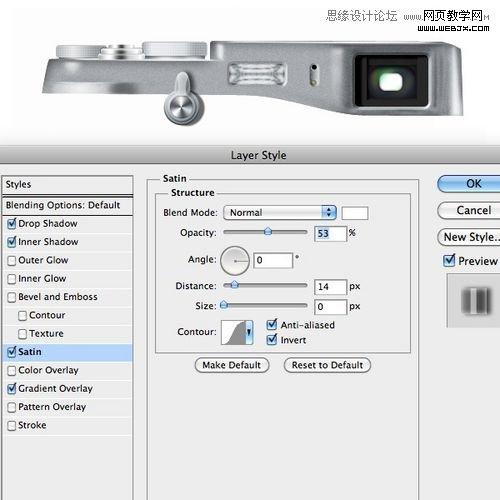Click the New Style button

pyautogui.click(x=469, y=237)
